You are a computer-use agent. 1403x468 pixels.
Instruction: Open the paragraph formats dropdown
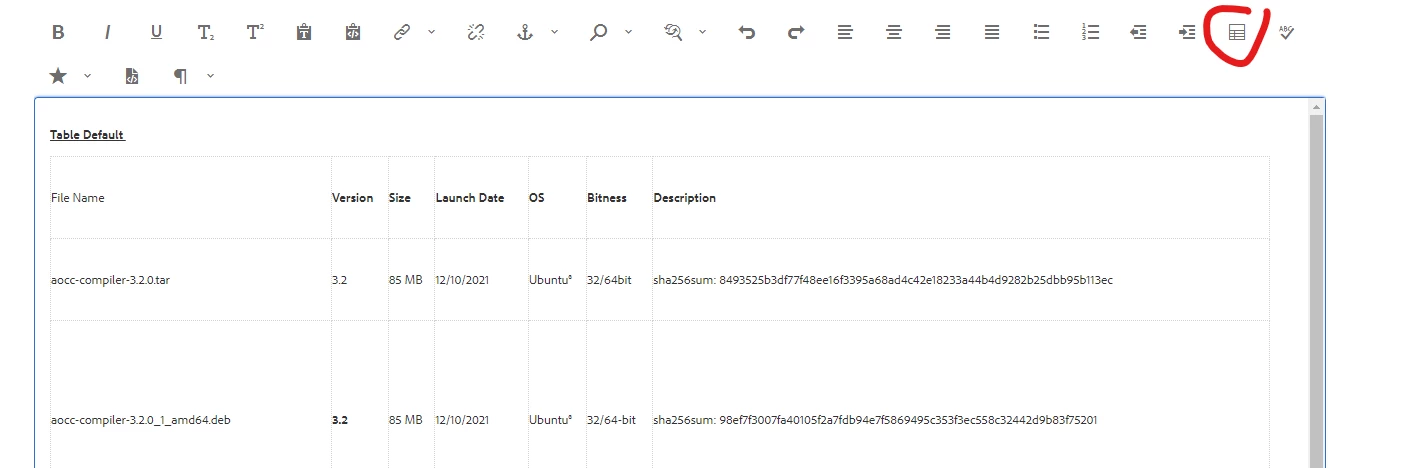[x=210, y=76]
